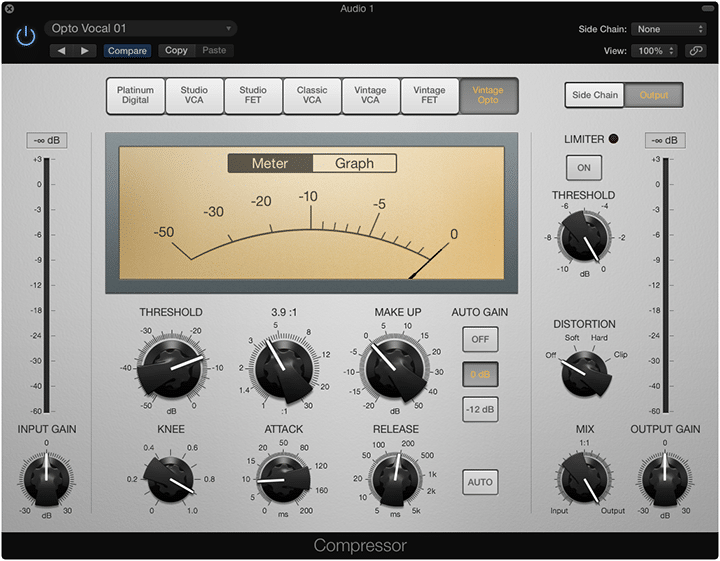Turn the limiter ON
This screenshot has width=720, height=561.
pos(584,168)
